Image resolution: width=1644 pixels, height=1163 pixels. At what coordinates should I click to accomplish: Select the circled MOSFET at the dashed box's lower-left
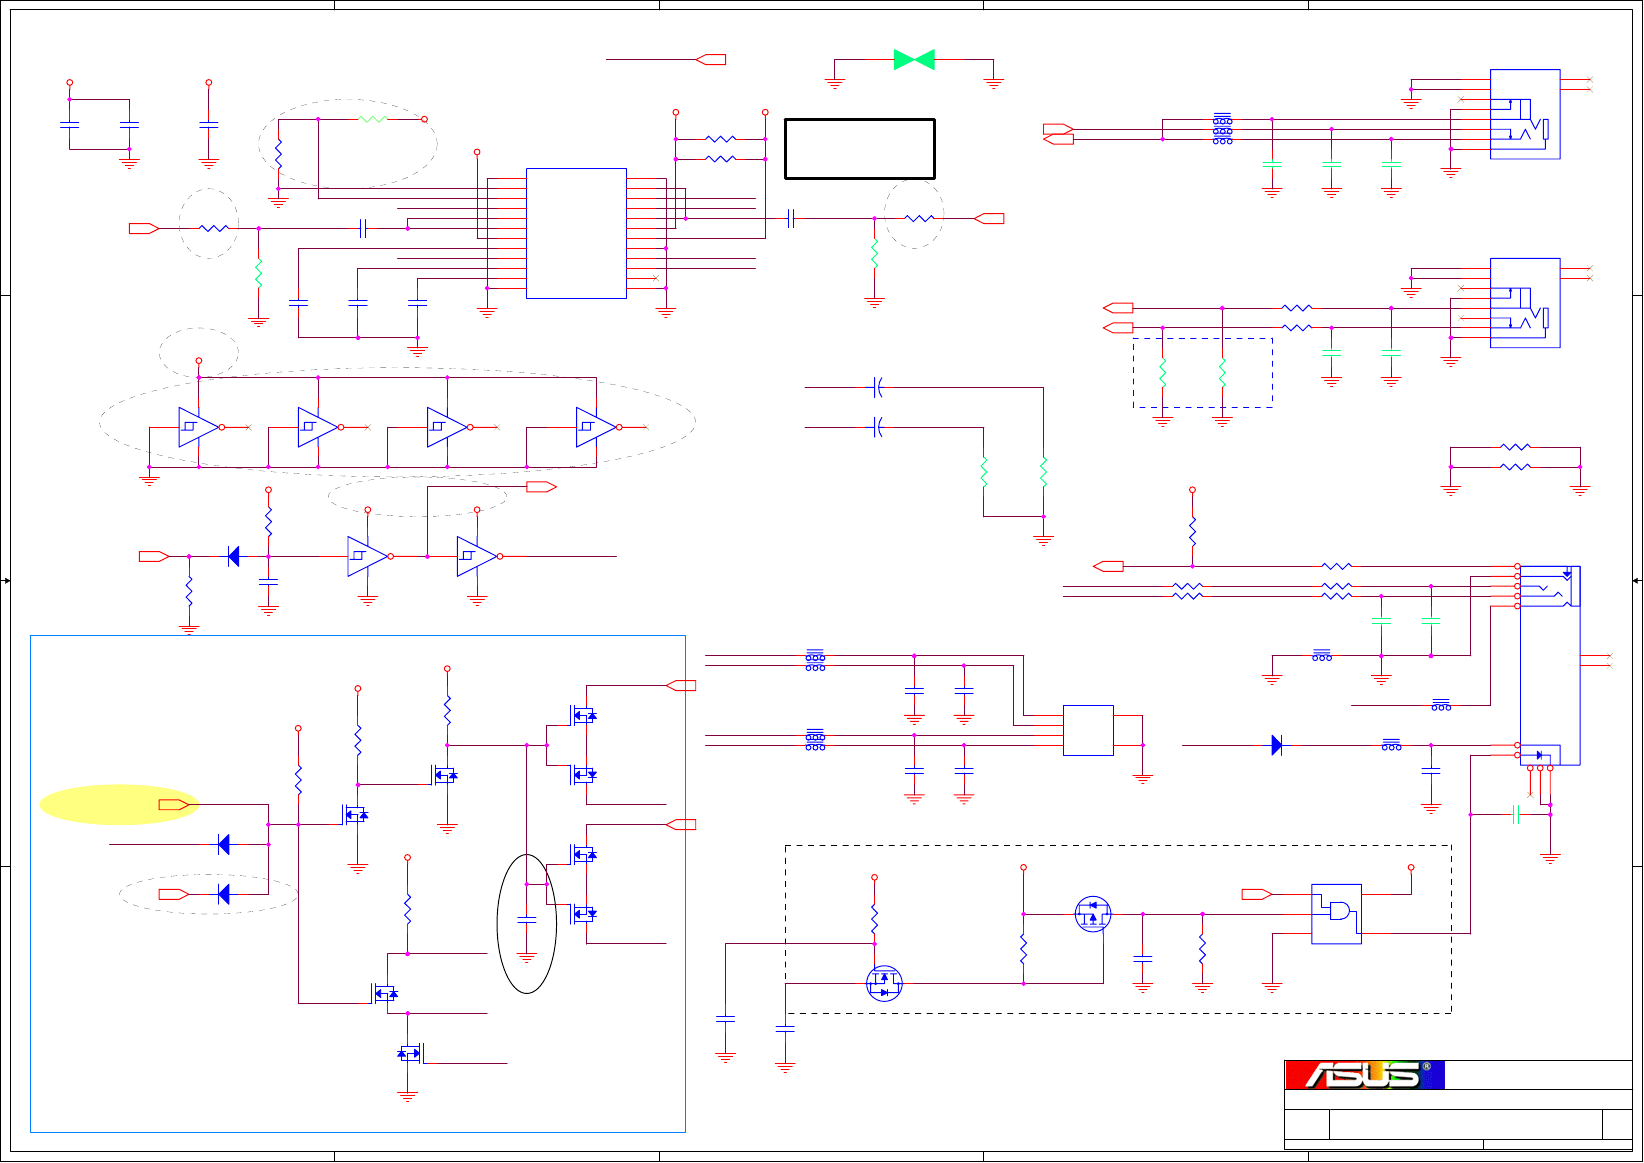[884, 984]
